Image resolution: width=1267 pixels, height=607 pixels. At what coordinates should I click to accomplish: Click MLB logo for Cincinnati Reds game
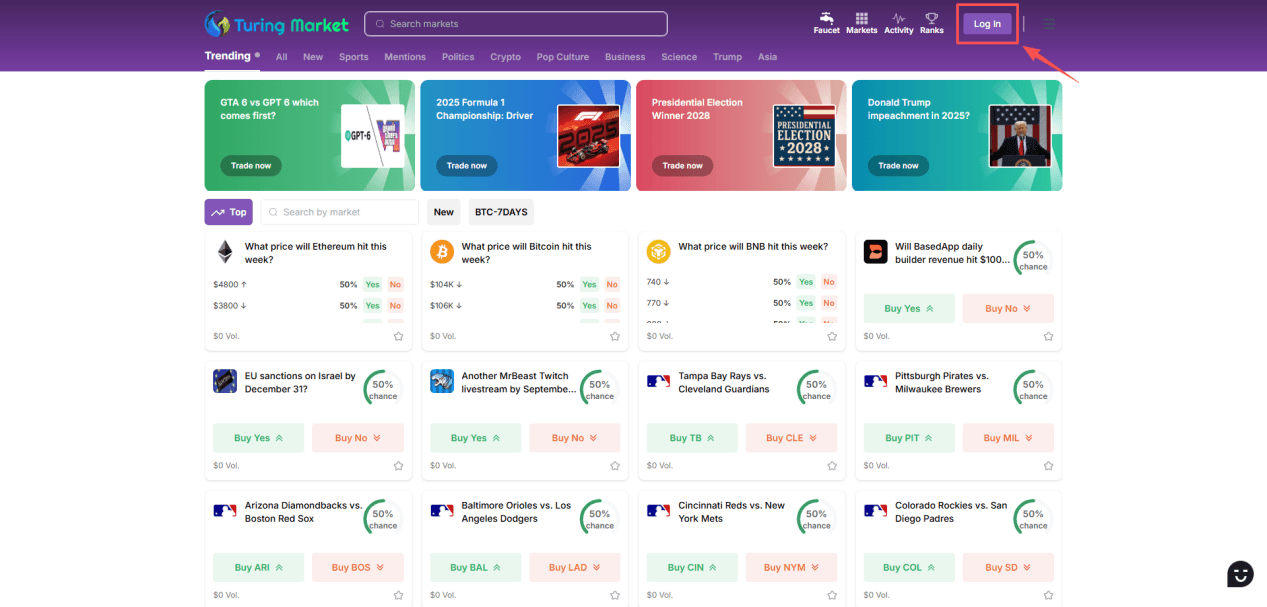pyautogui.click(x=658, y=511)
